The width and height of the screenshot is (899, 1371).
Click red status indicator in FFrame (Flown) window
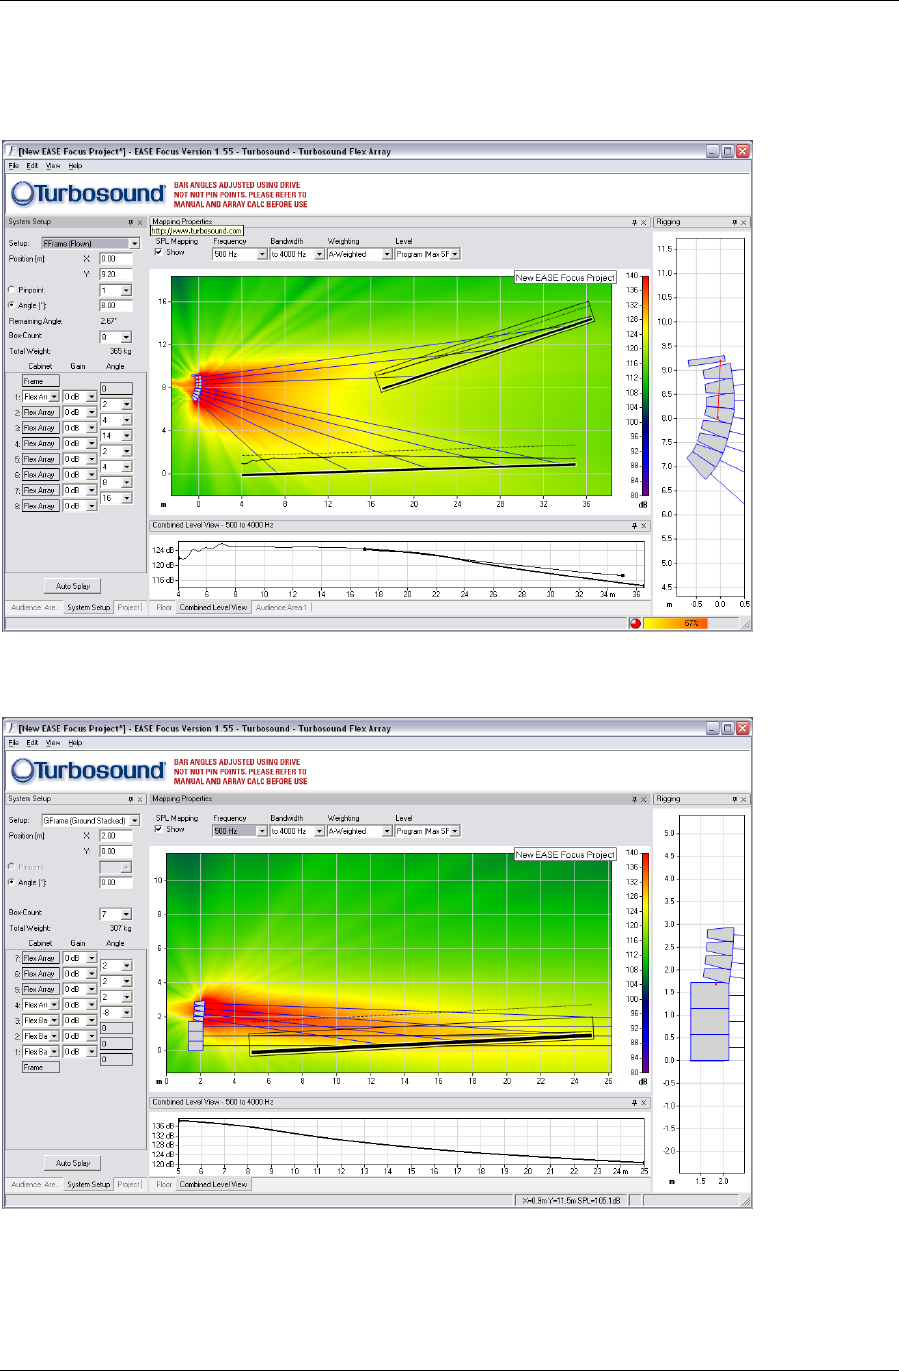(x=634, y=623)
